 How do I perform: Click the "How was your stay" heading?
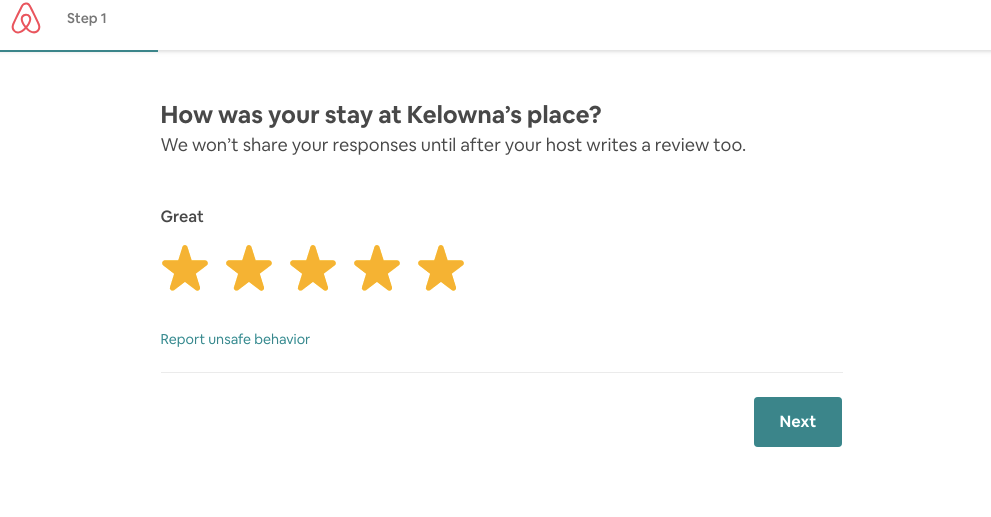click(381, 115)
